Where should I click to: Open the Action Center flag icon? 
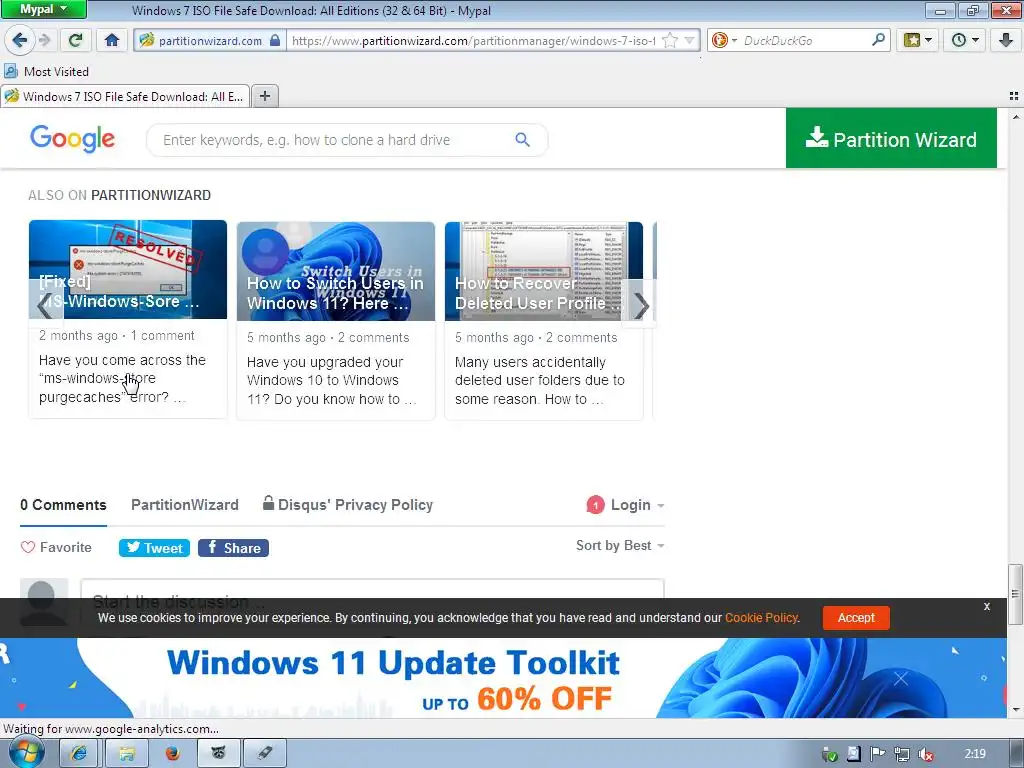877,755
